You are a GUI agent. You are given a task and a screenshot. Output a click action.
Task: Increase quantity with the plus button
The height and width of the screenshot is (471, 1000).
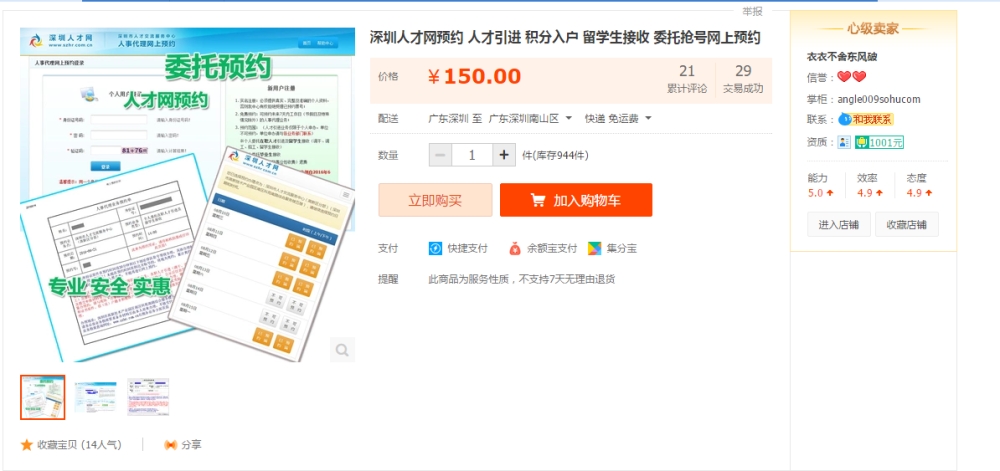click(x=504, y=155)
